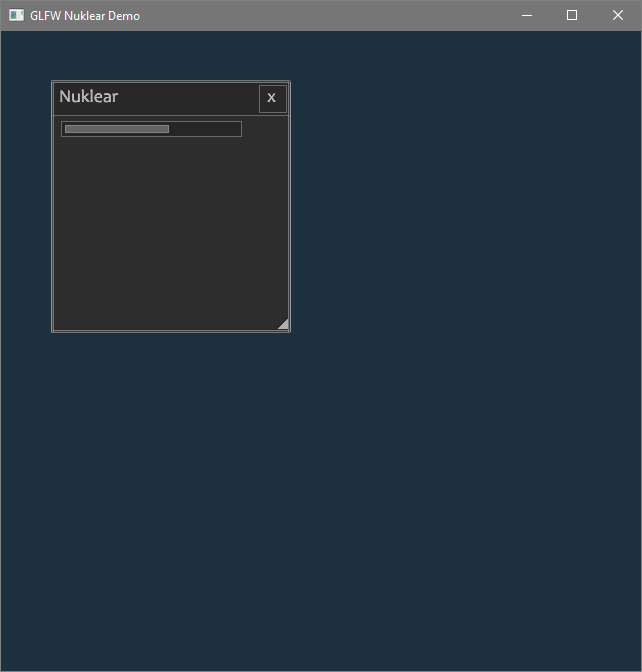Click the resize grip triangle of Nuklear panel
The width and height of the screenshot is (642, 672).
point(283,324)
